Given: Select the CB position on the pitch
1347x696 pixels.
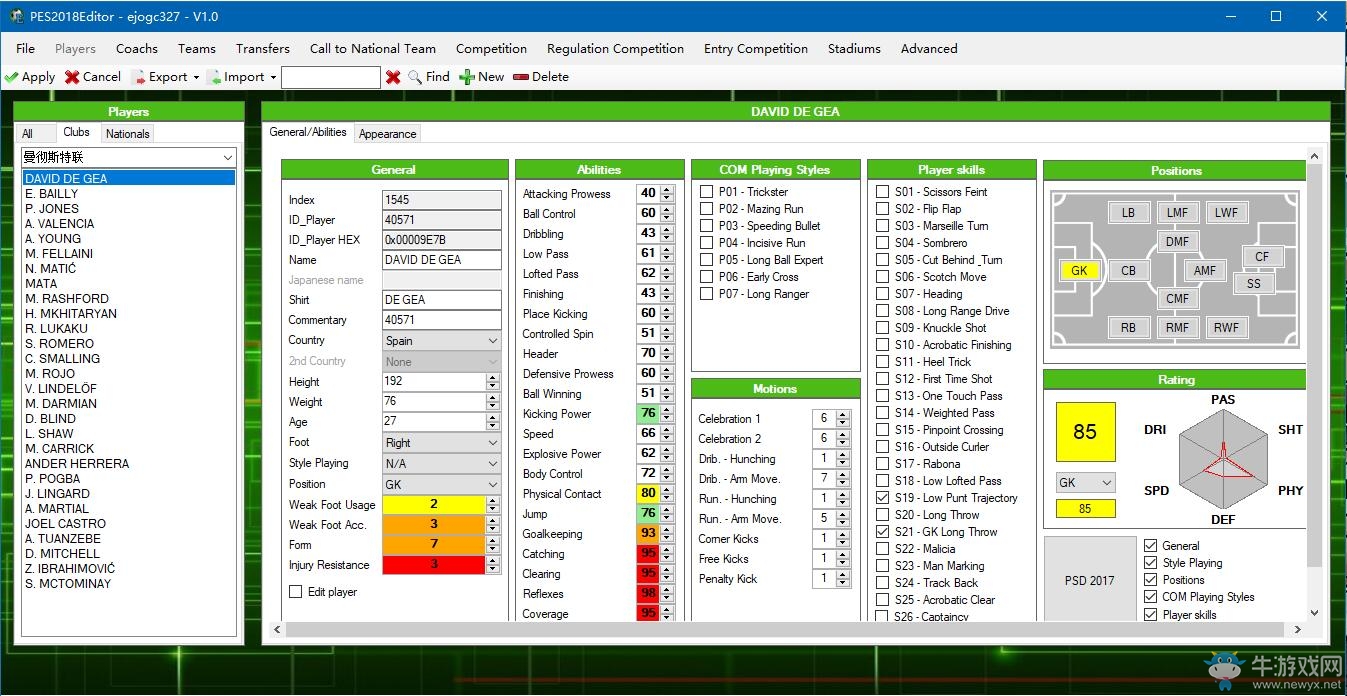Looking at the screenshot, I should coord(1128,271).
